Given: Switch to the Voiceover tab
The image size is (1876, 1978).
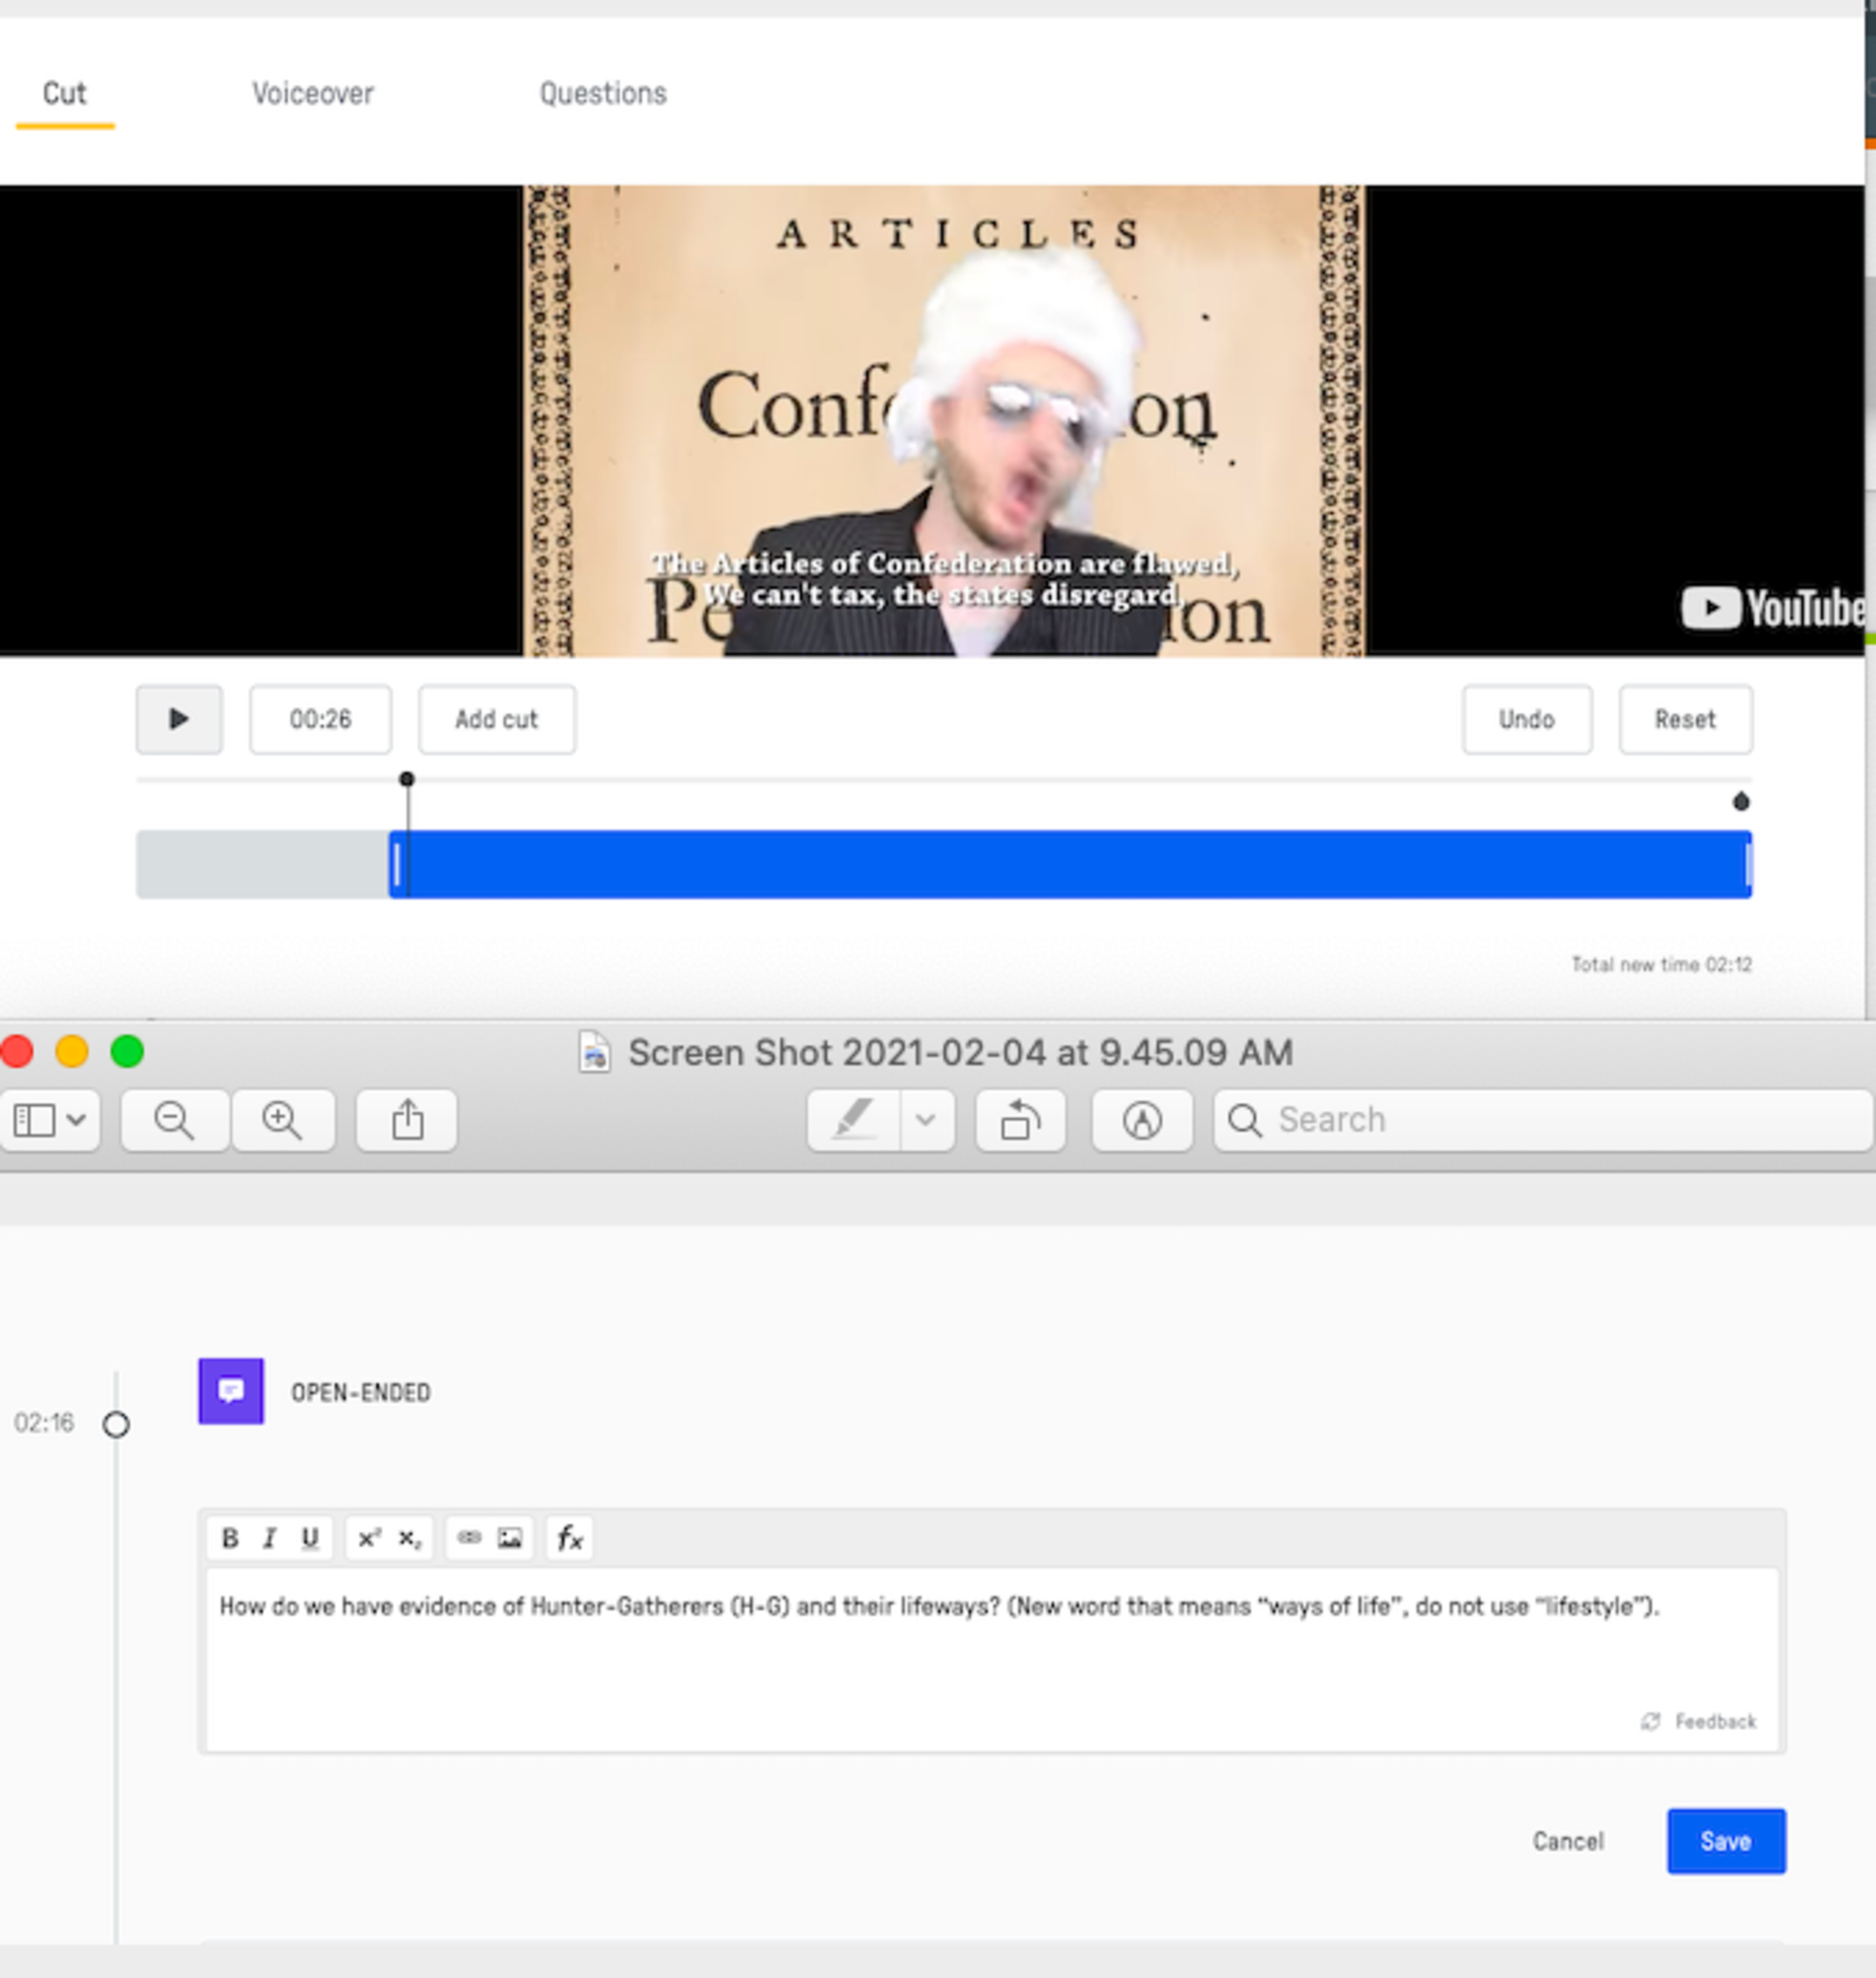Looking at the screenshot, I should click(312, 94).
